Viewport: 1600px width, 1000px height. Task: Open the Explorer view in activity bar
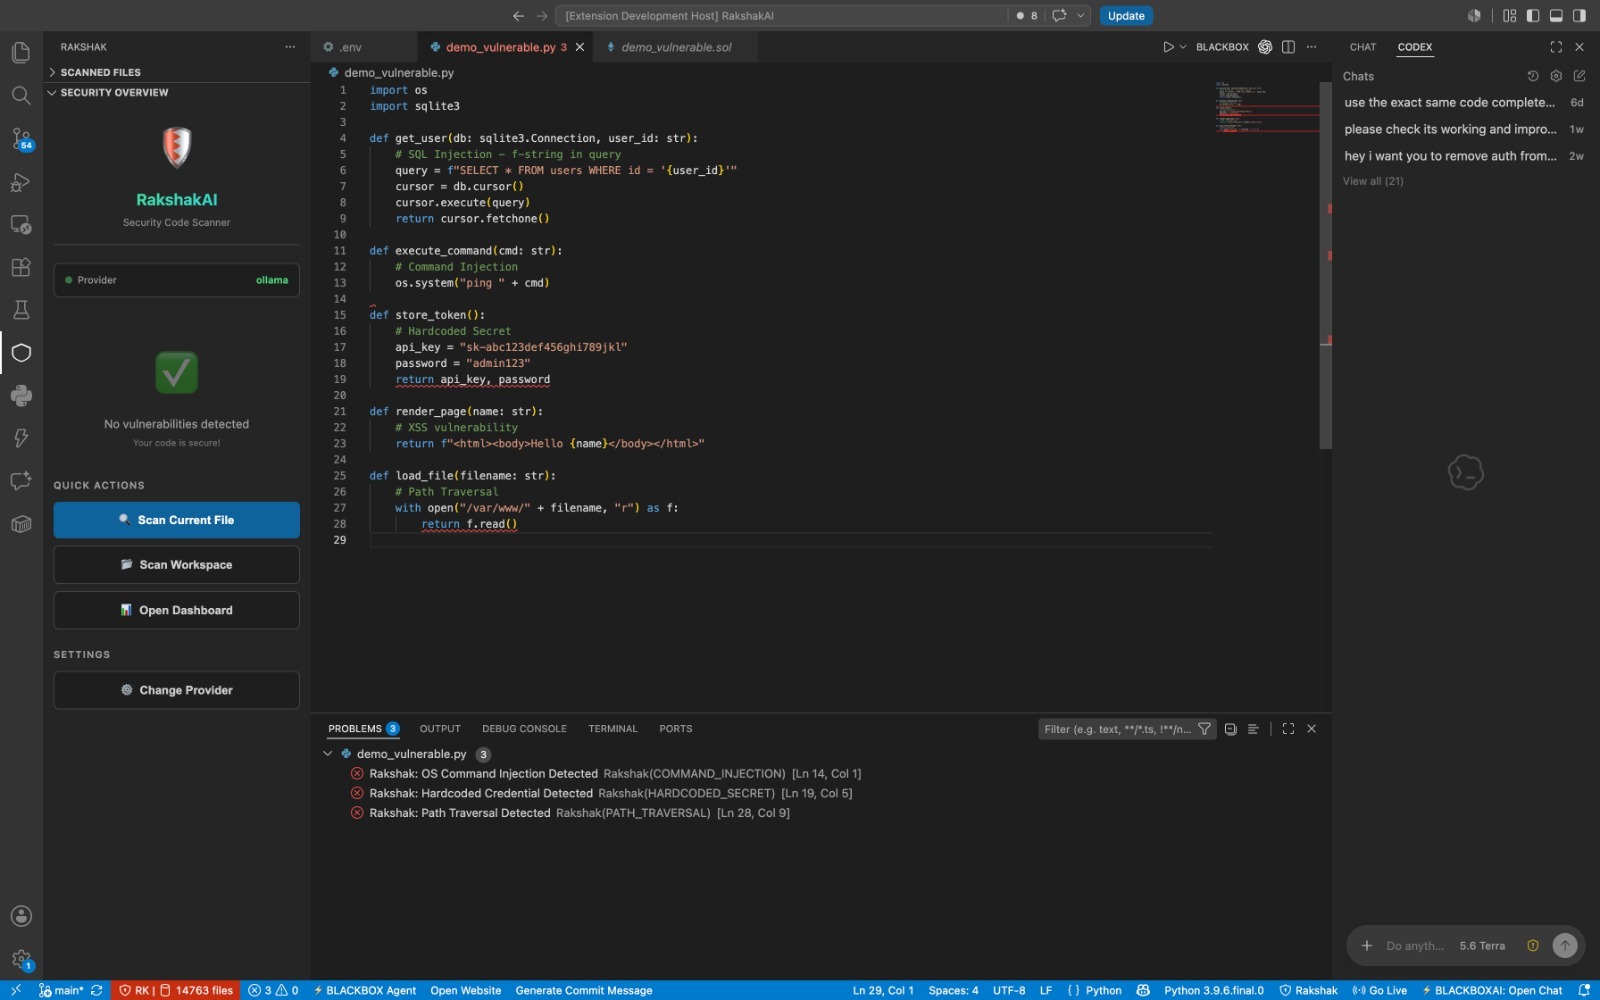[x=21, y=53]
